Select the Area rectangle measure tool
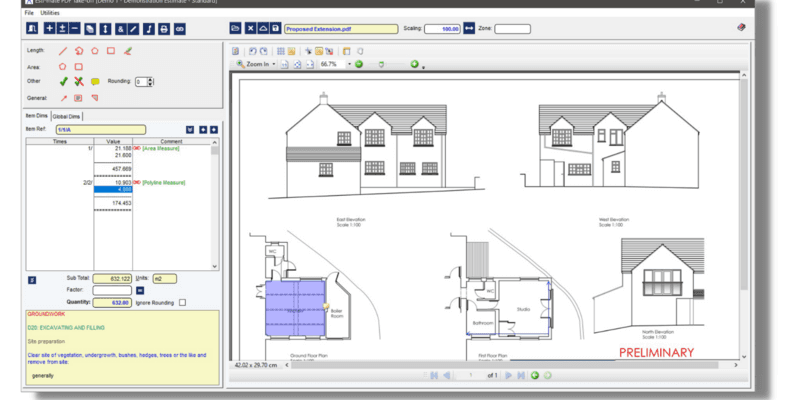Image resolution: width=800 pixels, height=400 pixels. click(x=79, y=66)
